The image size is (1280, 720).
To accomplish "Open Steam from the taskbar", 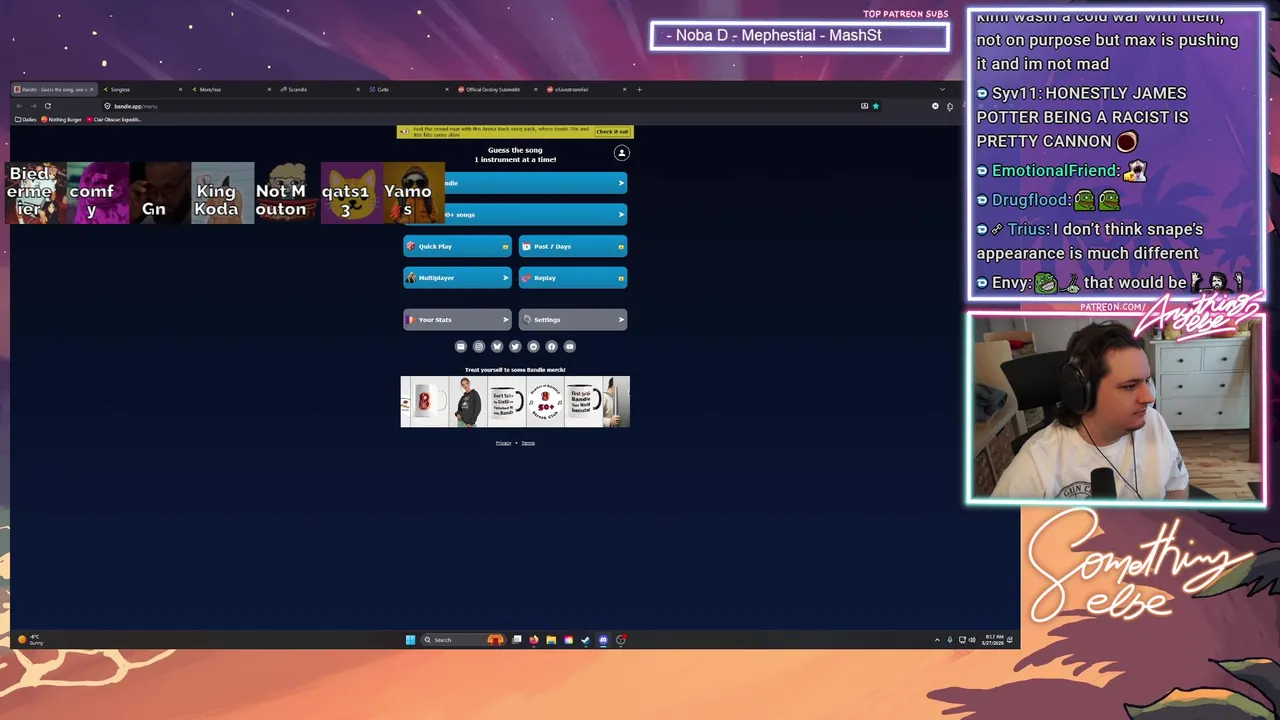I will [x=586, y=640].
